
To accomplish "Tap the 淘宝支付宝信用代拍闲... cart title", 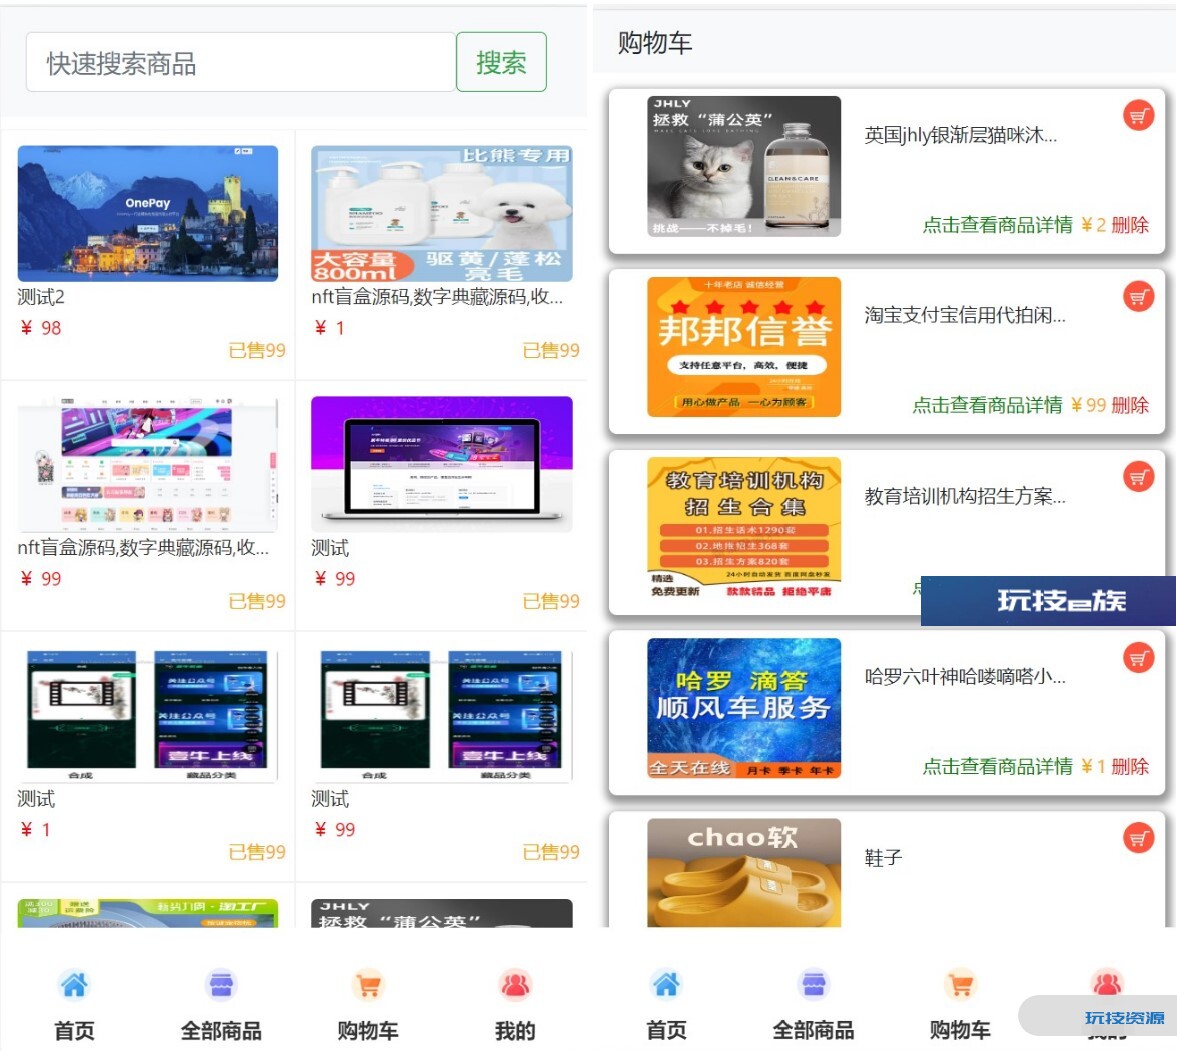I will (965, 315).
